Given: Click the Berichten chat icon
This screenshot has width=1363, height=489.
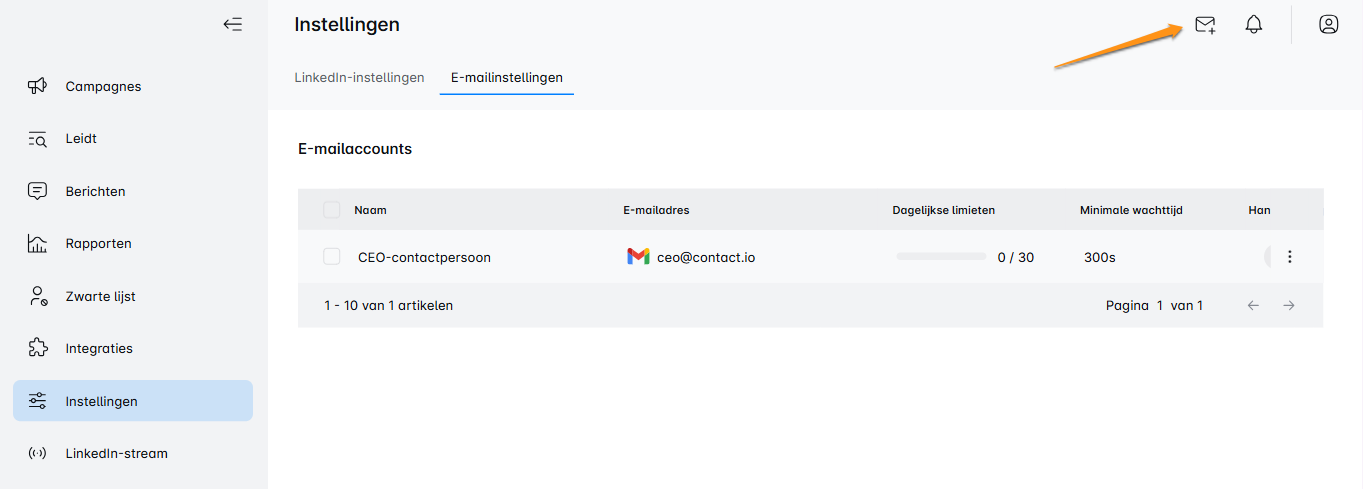Looking at the screenshot, I should [38, 191].
